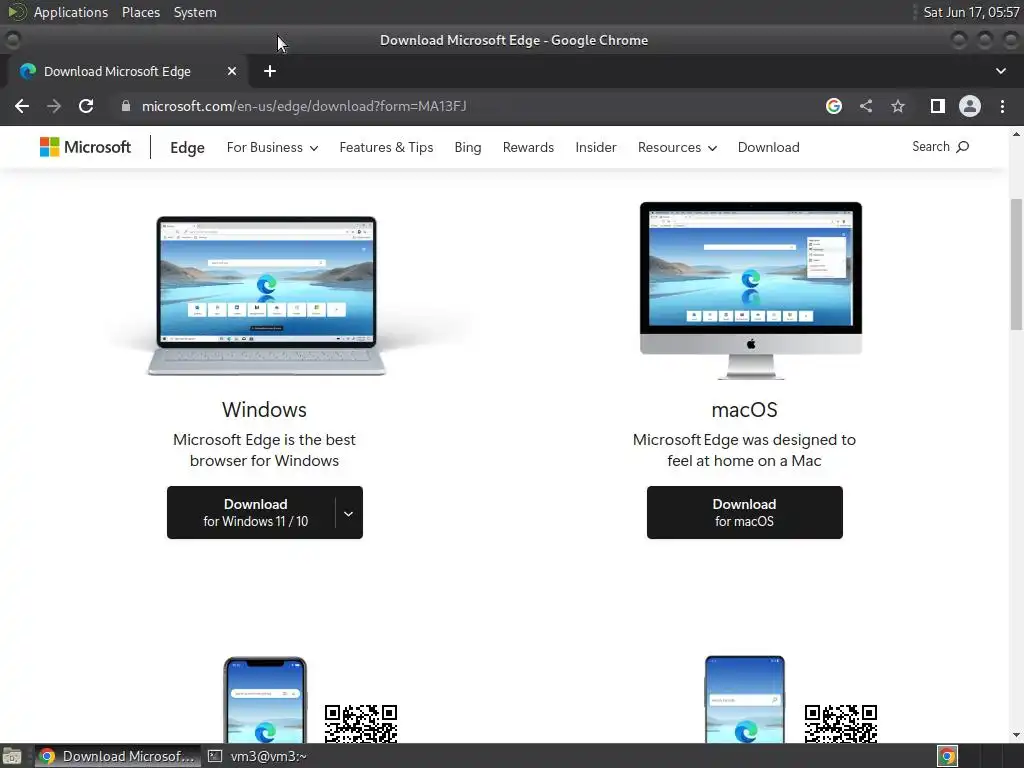Click the Android QR code

(x=840, y=724)
